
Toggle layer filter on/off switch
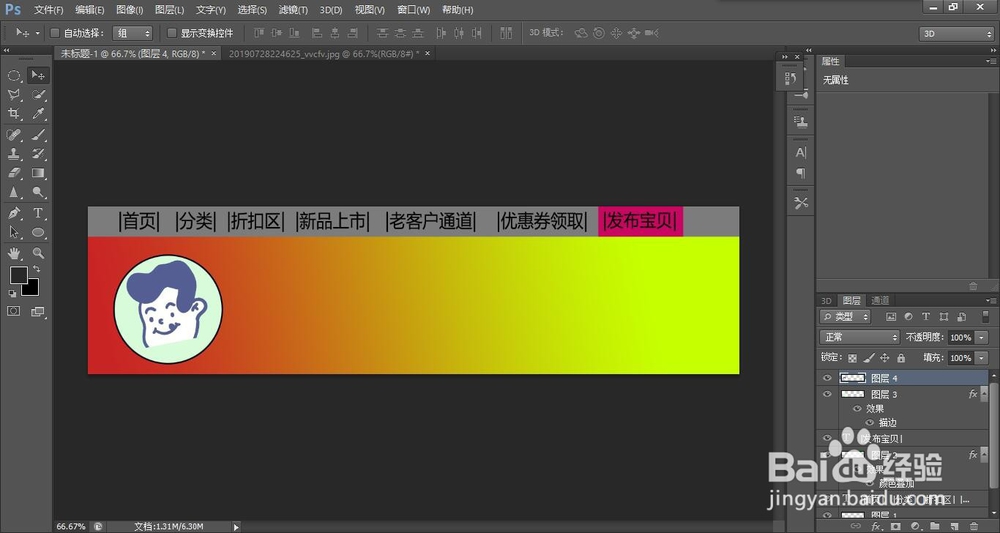[985, 316]
